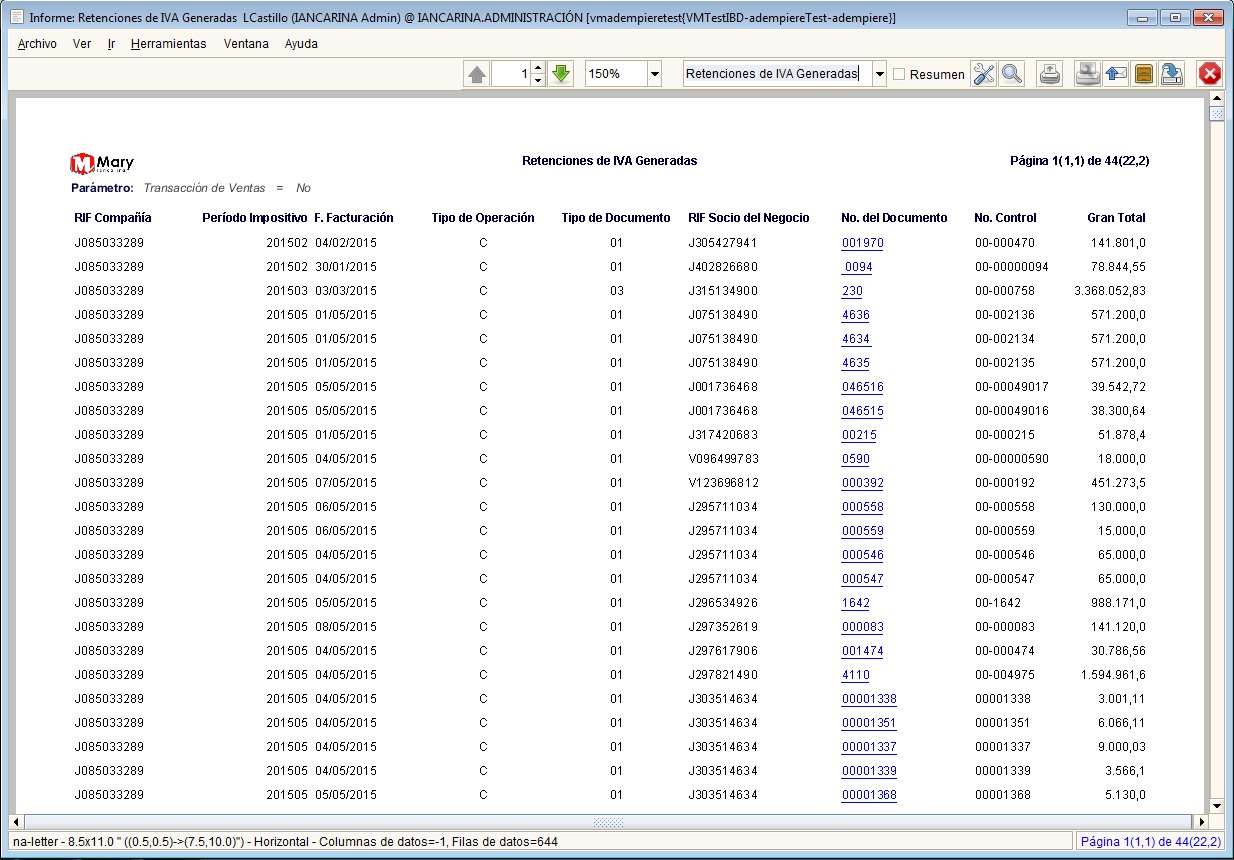Go to the next page (green down arrow)
The height and width of the screenshot is (860, 1234).
(x=561, y=74)
